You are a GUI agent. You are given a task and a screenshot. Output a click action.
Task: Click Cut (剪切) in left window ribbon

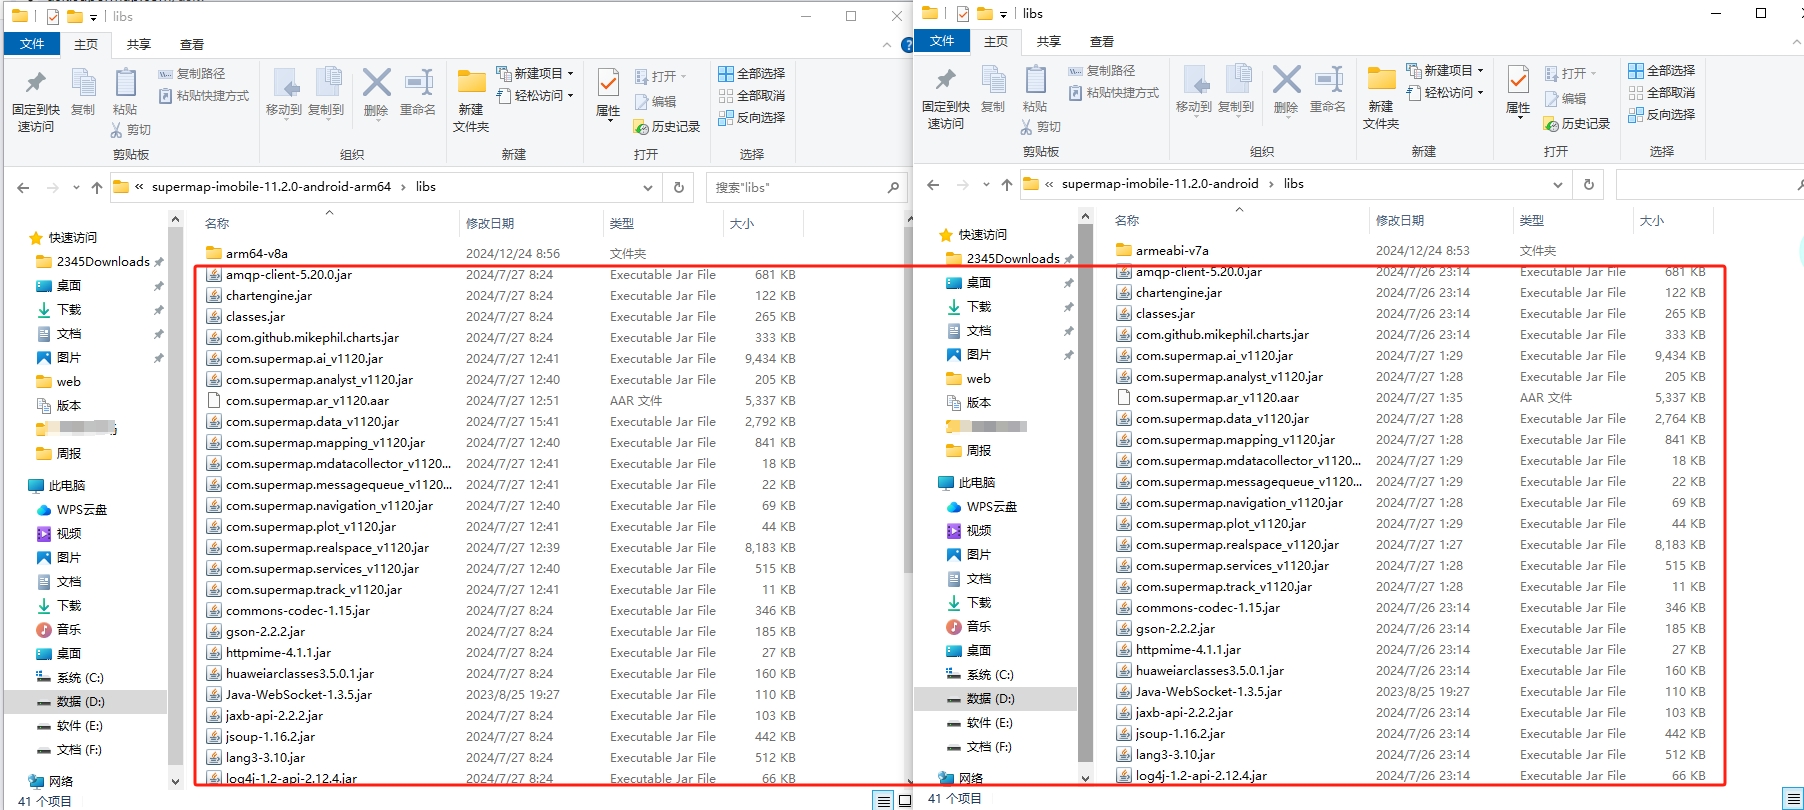131,130
